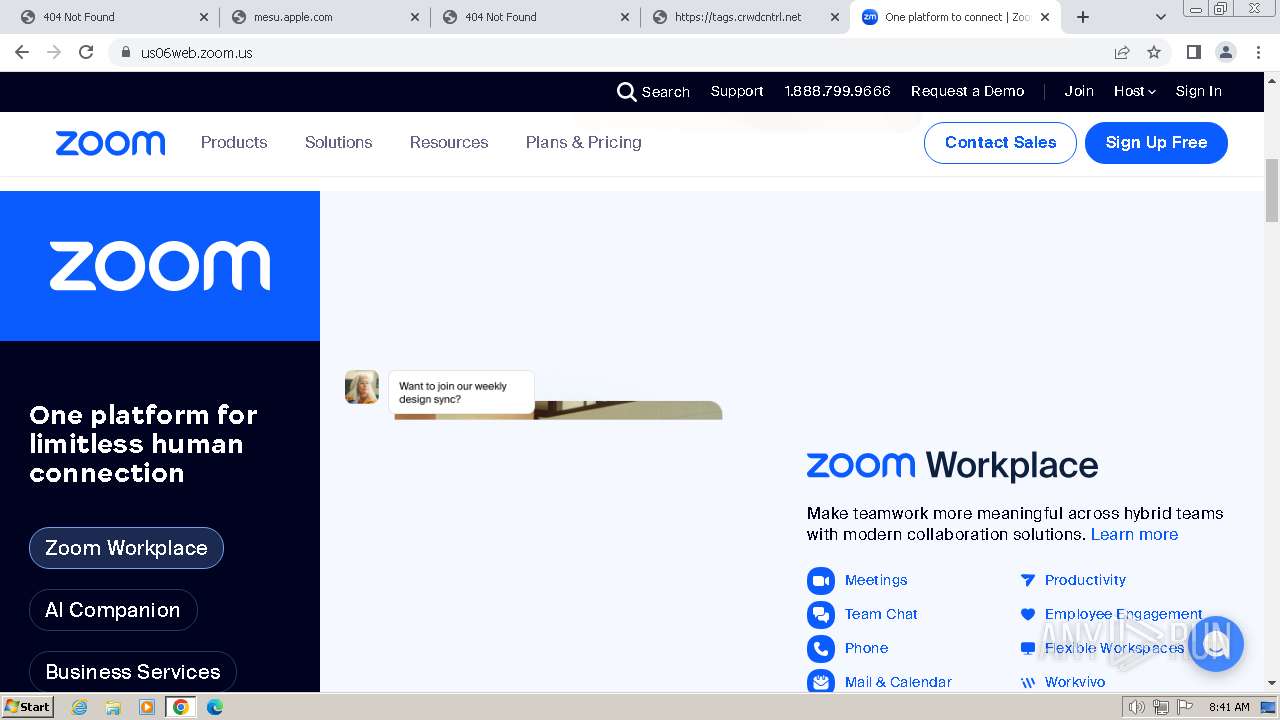Open File Explorer folder in taskbar

(x=113, y=707)
